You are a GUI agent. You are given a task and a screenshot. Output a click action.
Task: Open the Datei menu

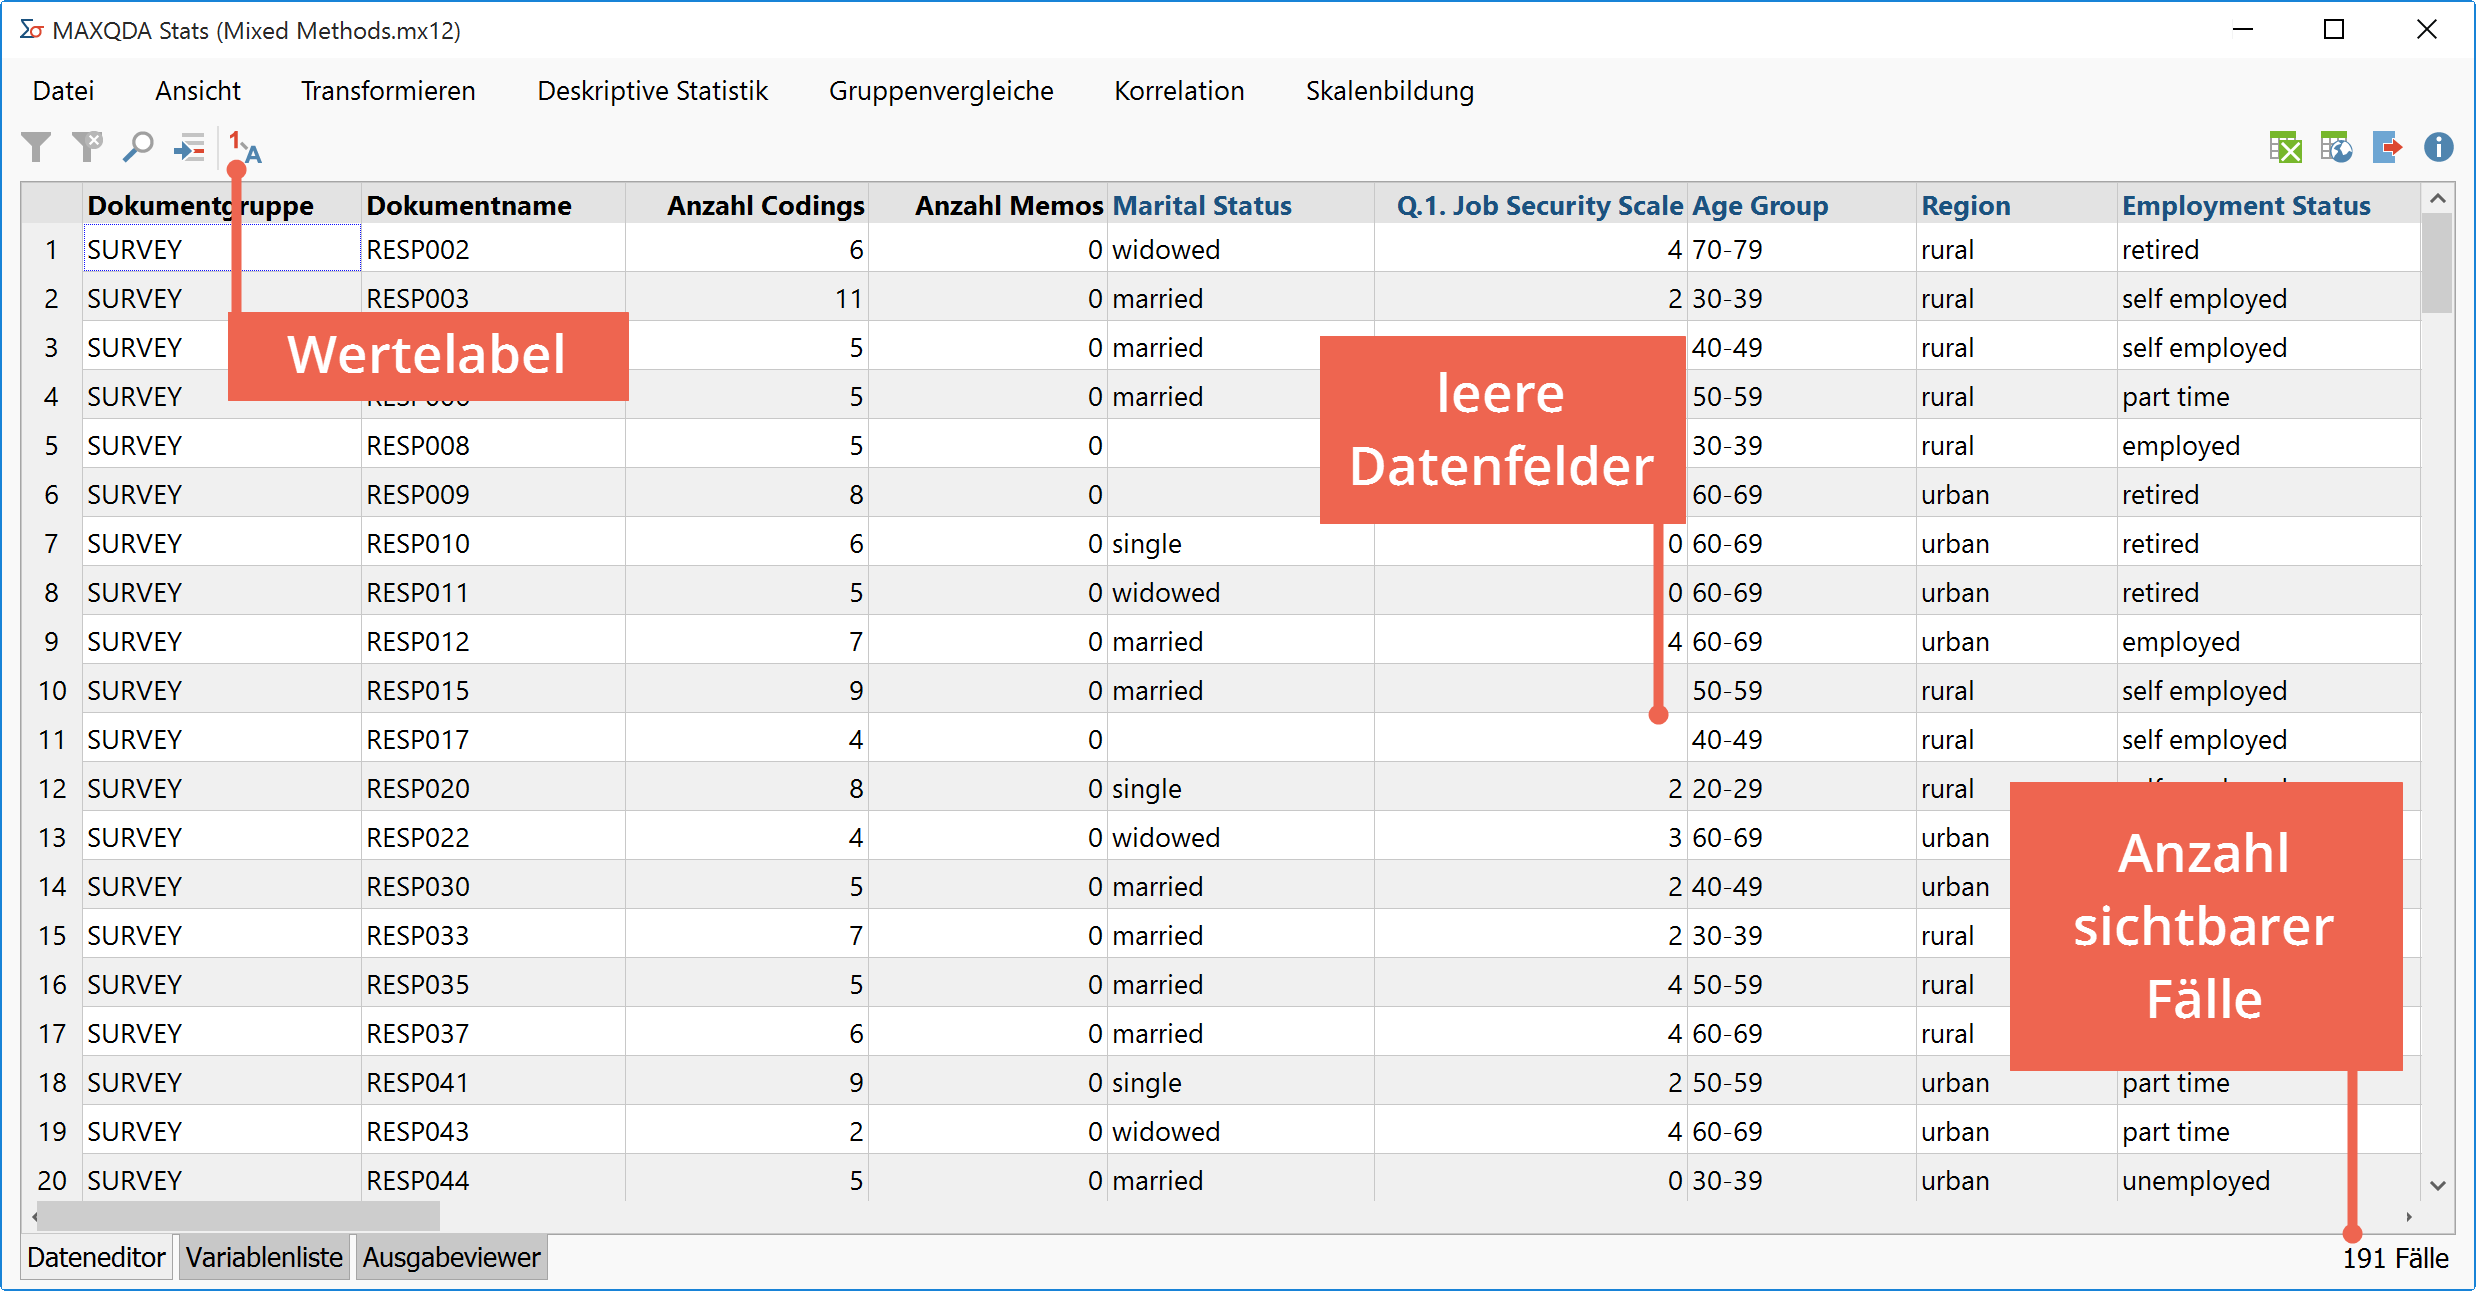pos(63,91)
